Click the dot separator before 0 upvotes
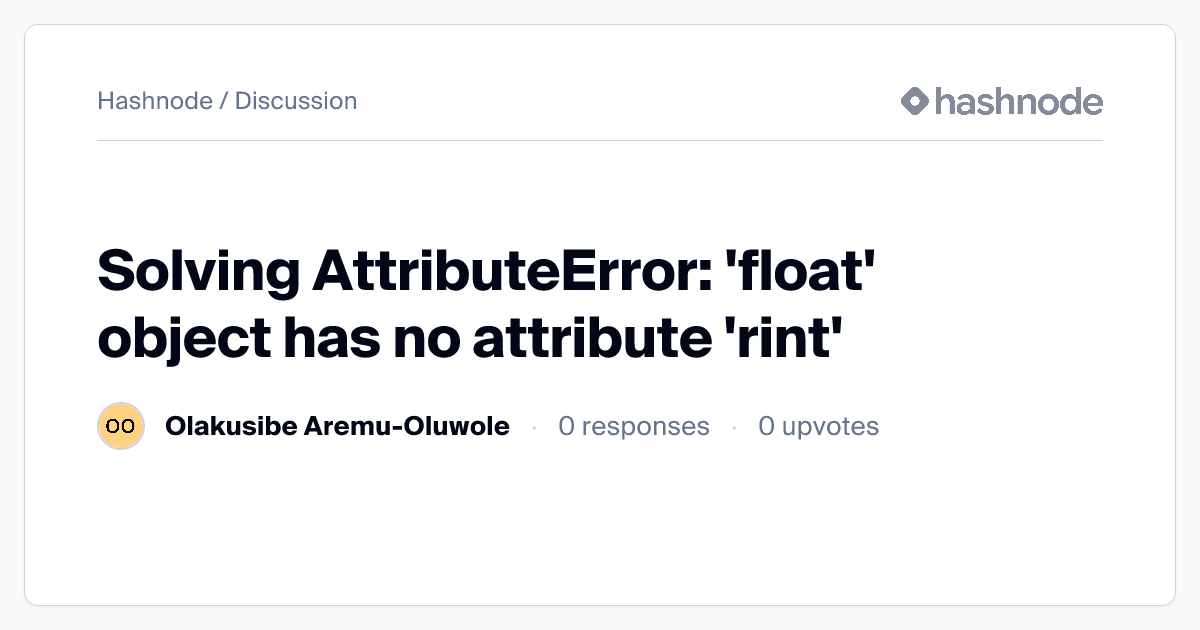Viewport: 1200px width, 630px height. [734, 427]
